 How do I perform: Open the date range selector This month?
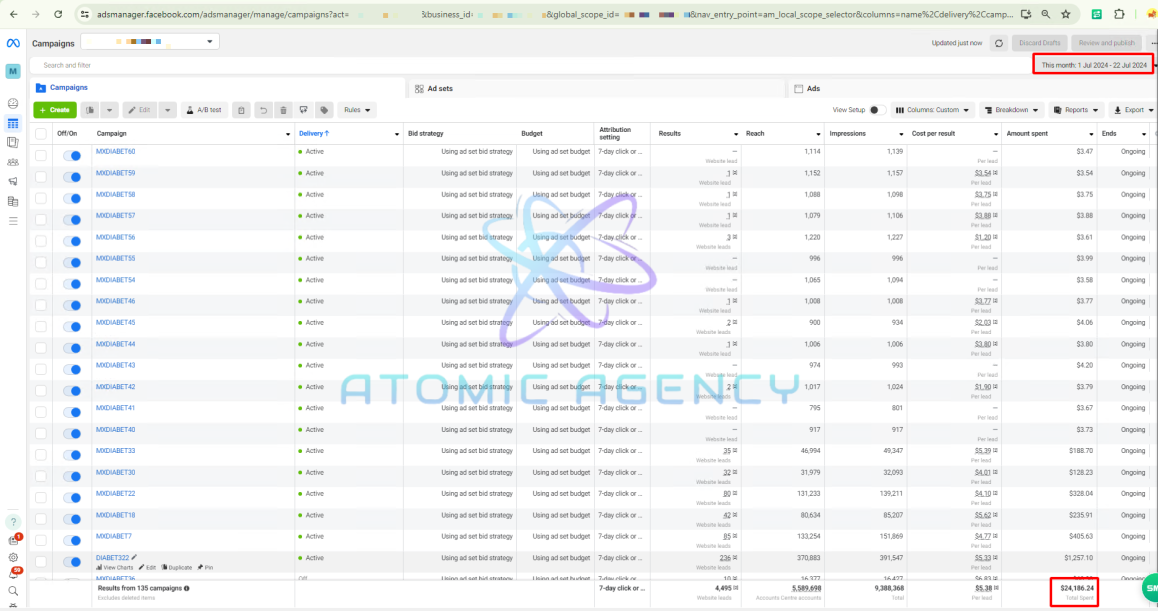pos(1094,65)
